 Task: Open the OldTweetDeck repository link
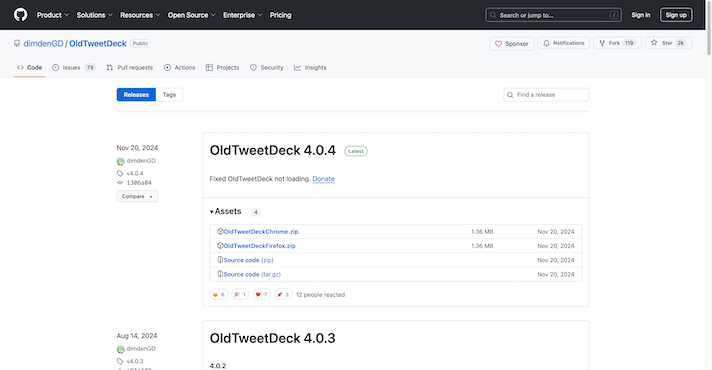click(98, 44)
